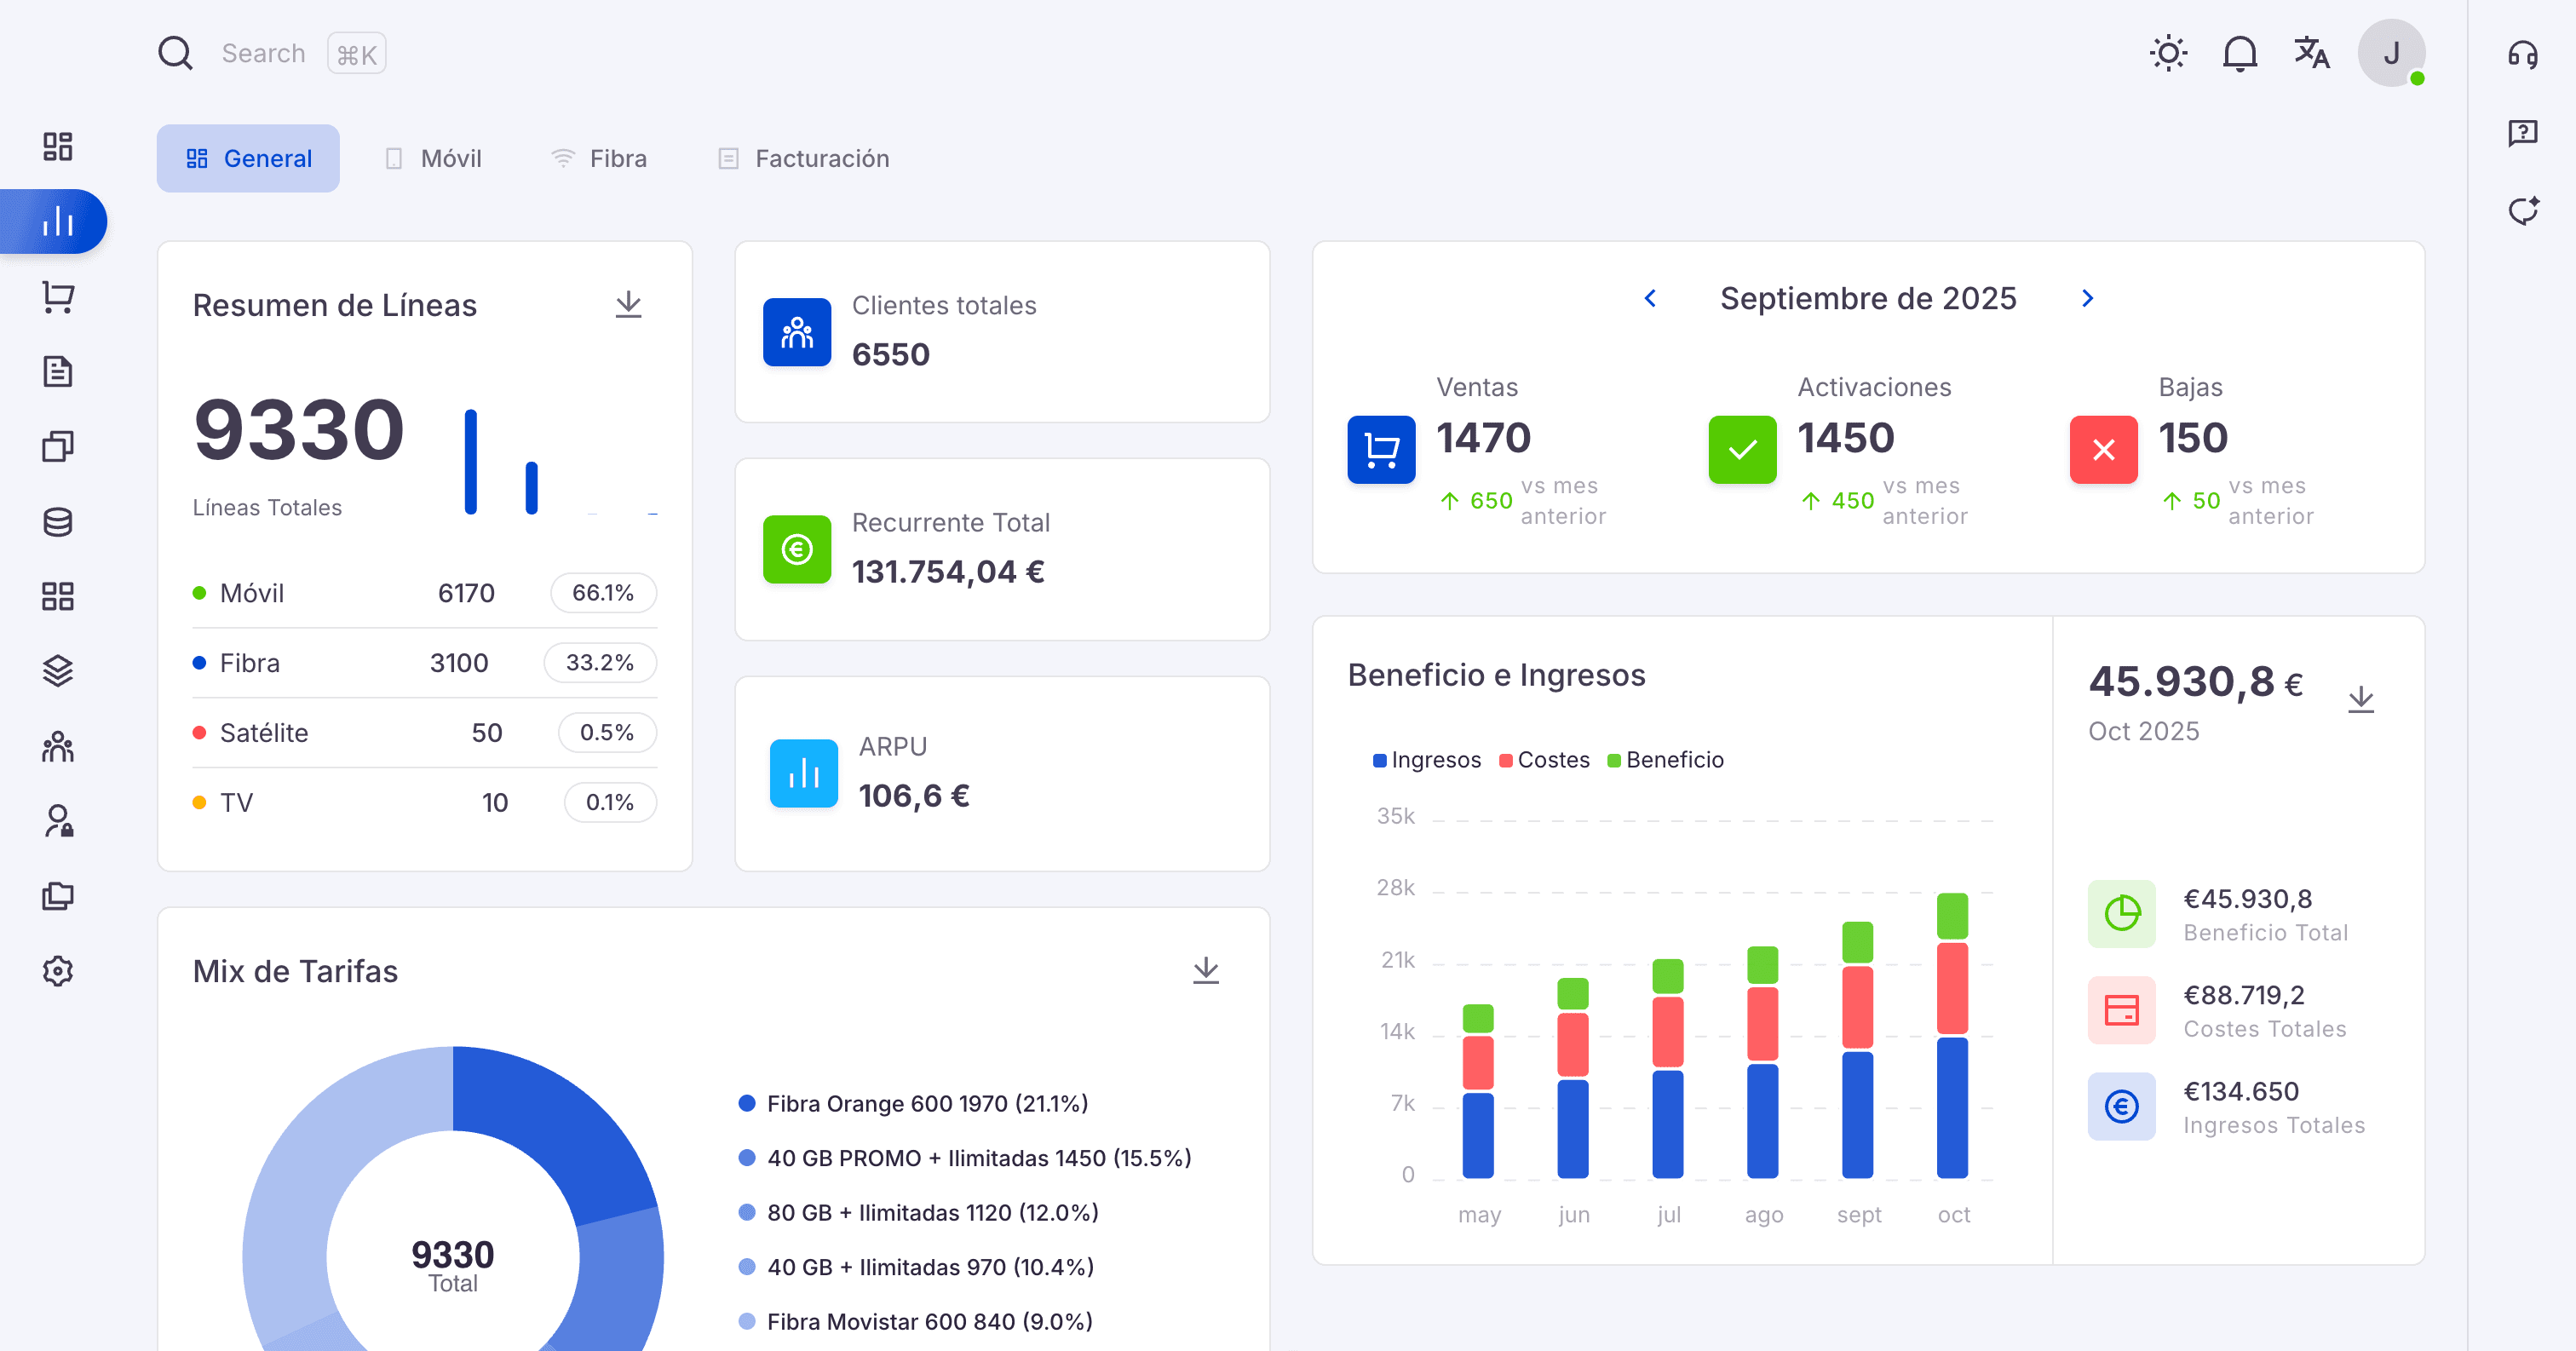
Task: Toggle 40 GB + Ilimitadas 970 legend entry
Action: click(916, 1267)
